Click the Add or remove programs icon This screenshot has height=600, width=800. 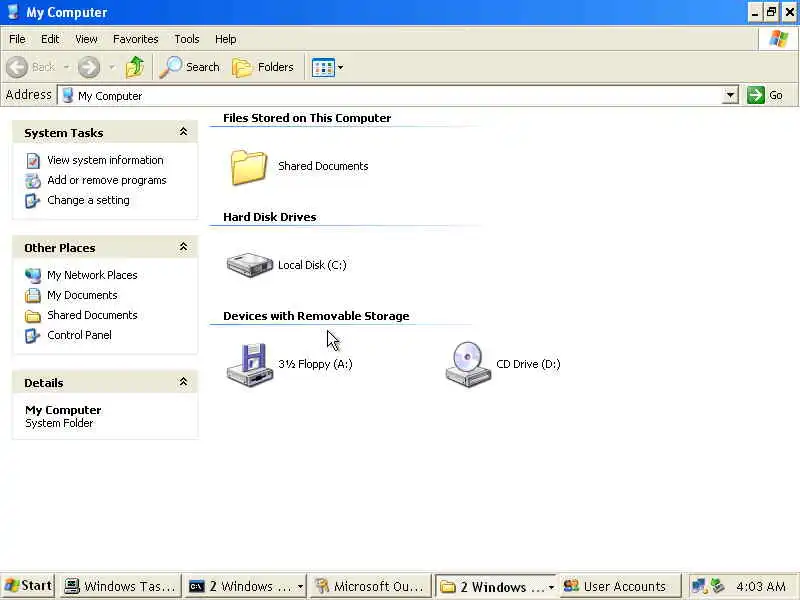33,181
